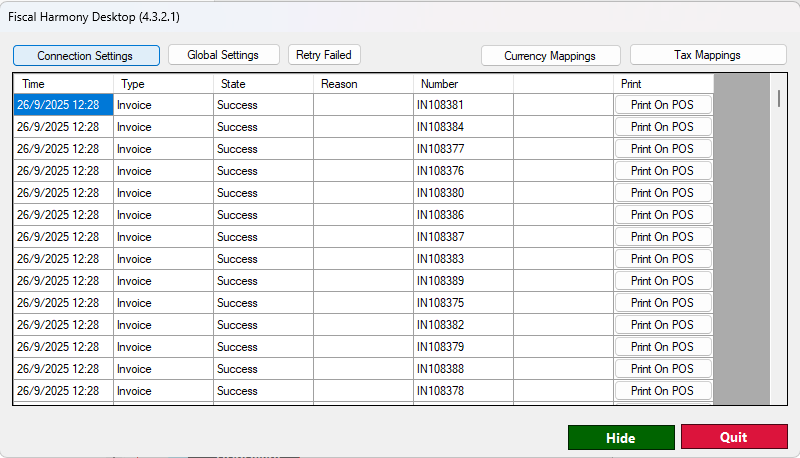Quit the application with the red Quit button
Screen dimensions: 800x458
coord(734,437)
